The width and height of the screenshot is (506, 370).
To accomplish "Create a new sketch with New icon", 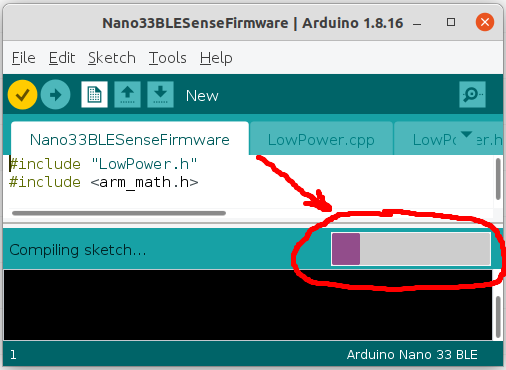I will [94, 95].
